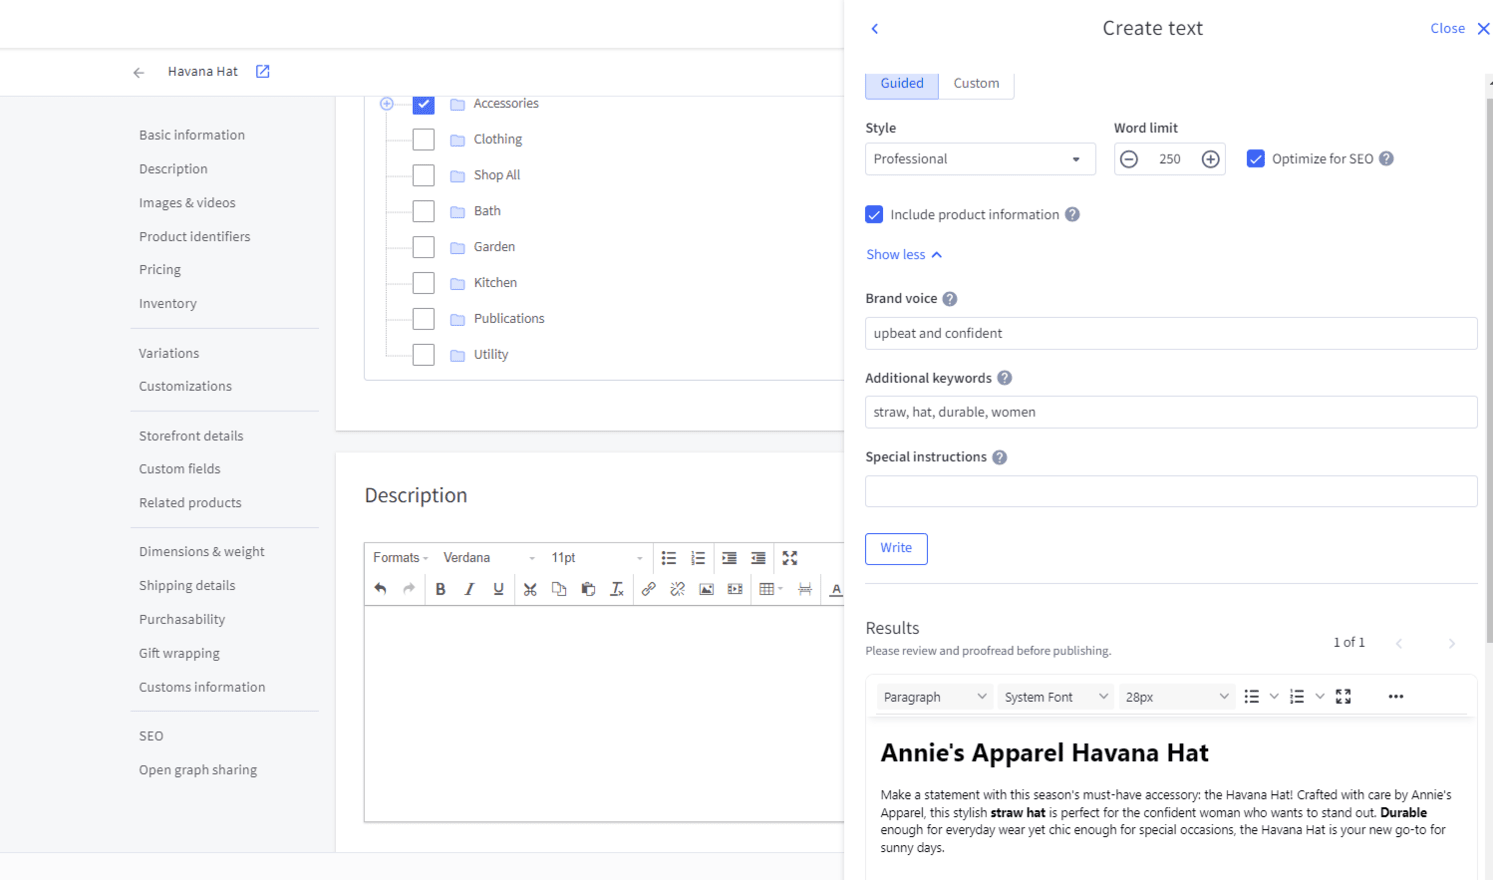Go to Images & videos section
Screen dimensions: 1493x880
point(188,203)
